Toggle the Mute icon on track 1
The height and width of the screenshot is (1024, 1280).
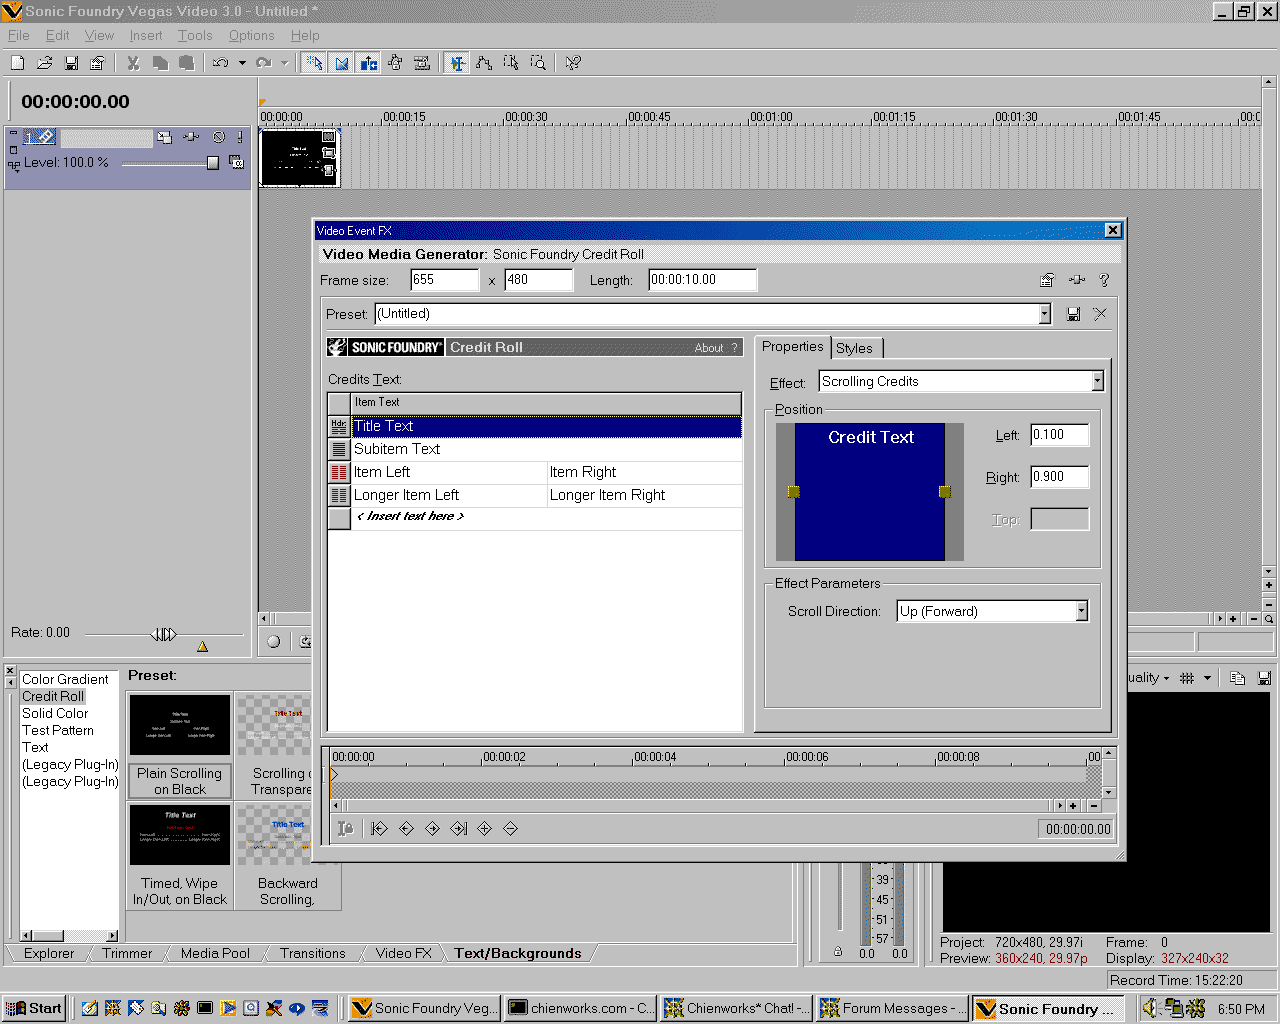point(219,137)
